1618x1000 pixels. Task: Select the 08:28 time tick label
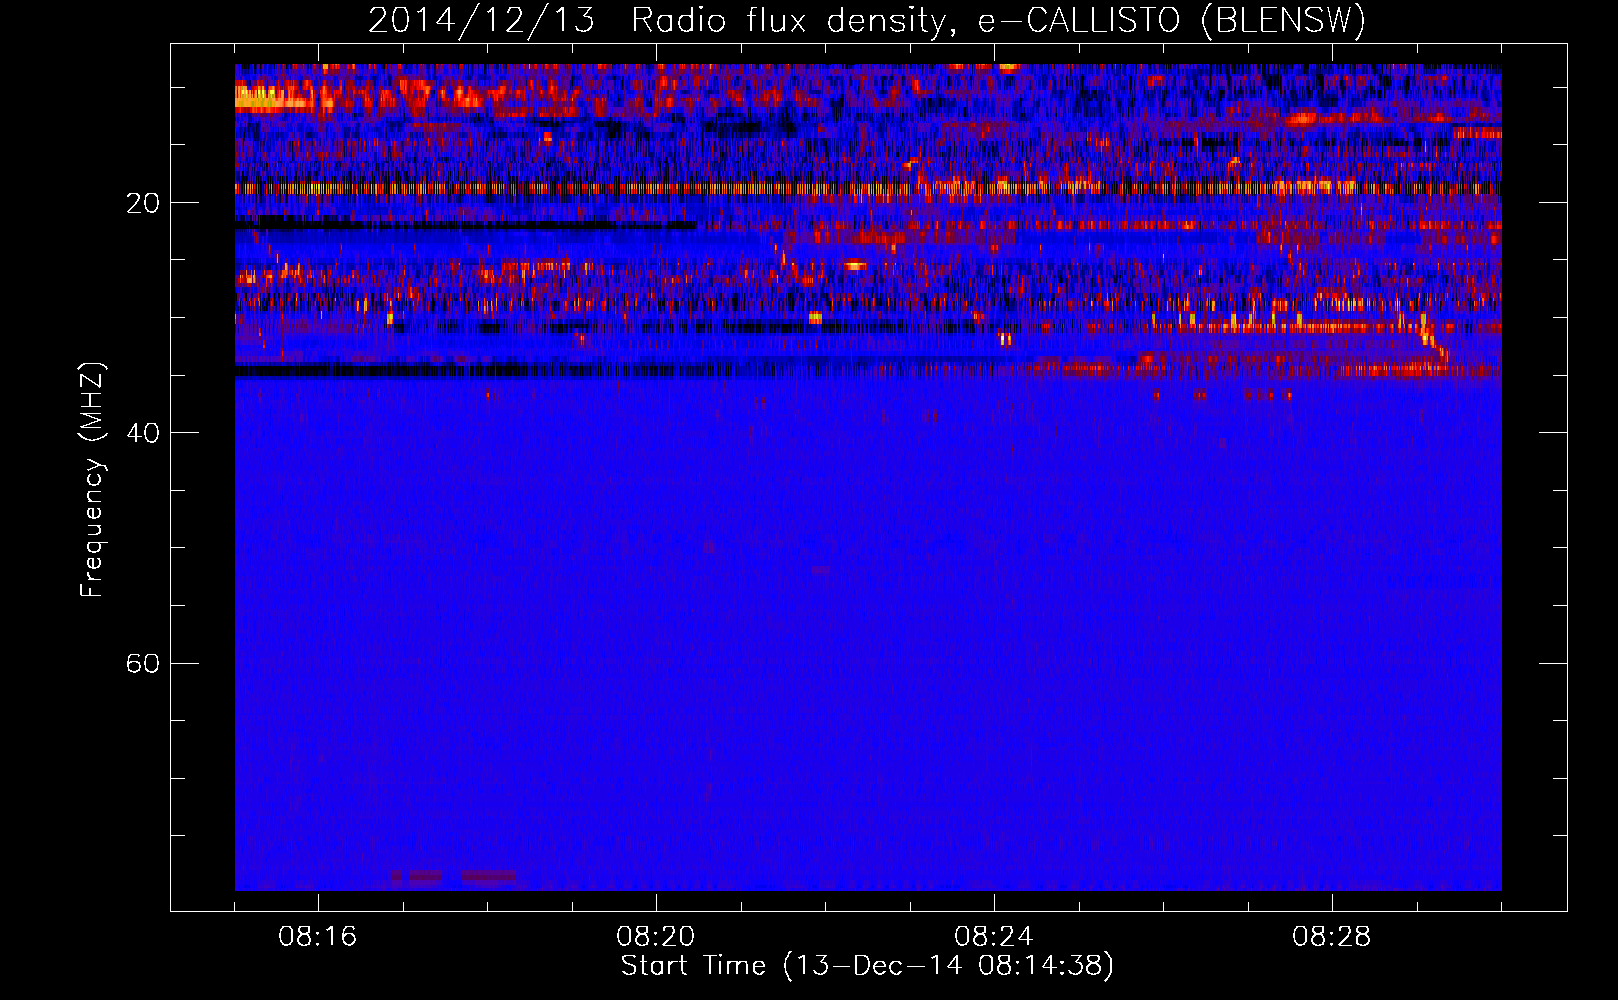tap(1332, 937)
